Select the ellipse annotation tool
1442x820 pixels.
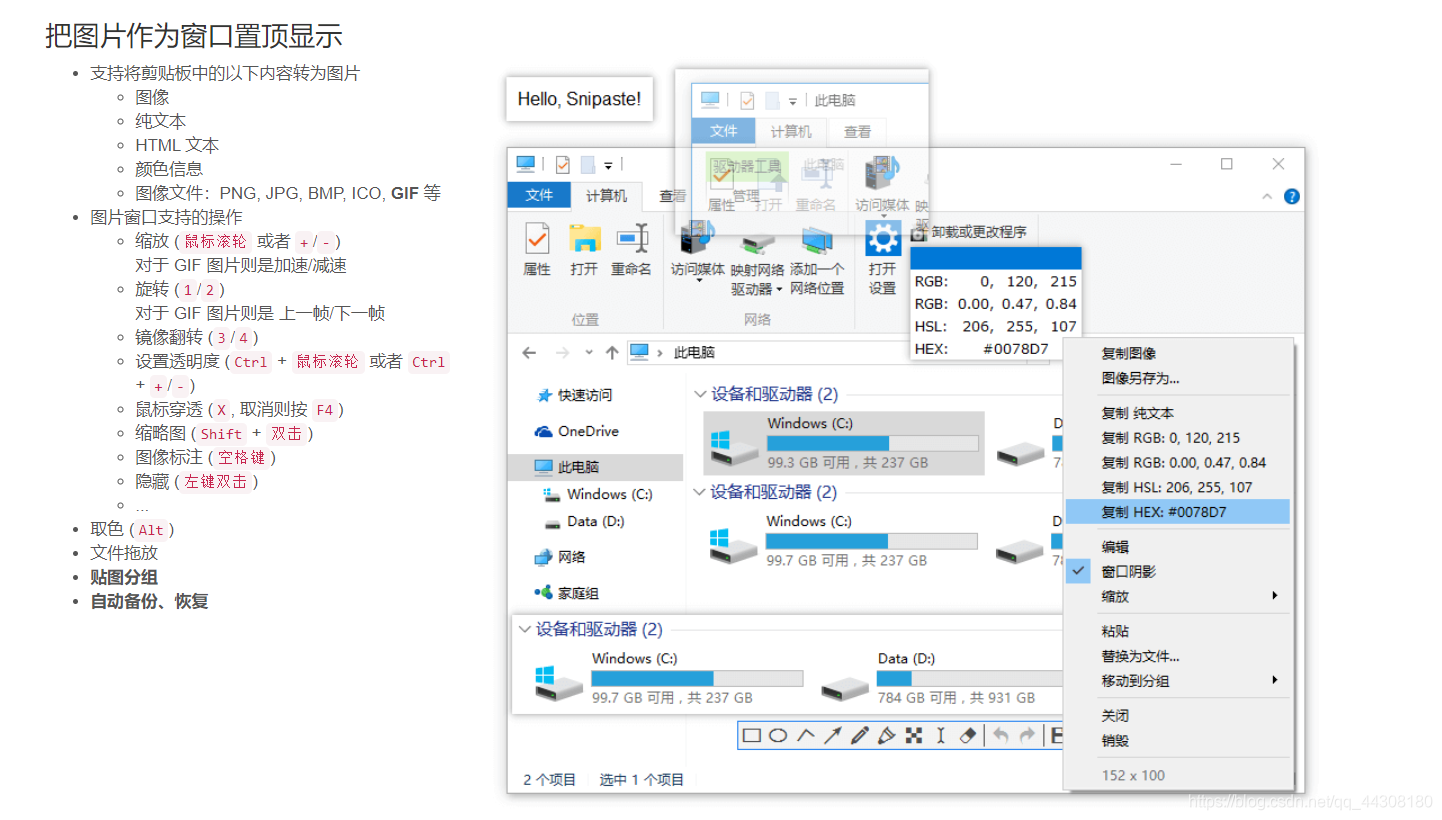coord(778,736)
